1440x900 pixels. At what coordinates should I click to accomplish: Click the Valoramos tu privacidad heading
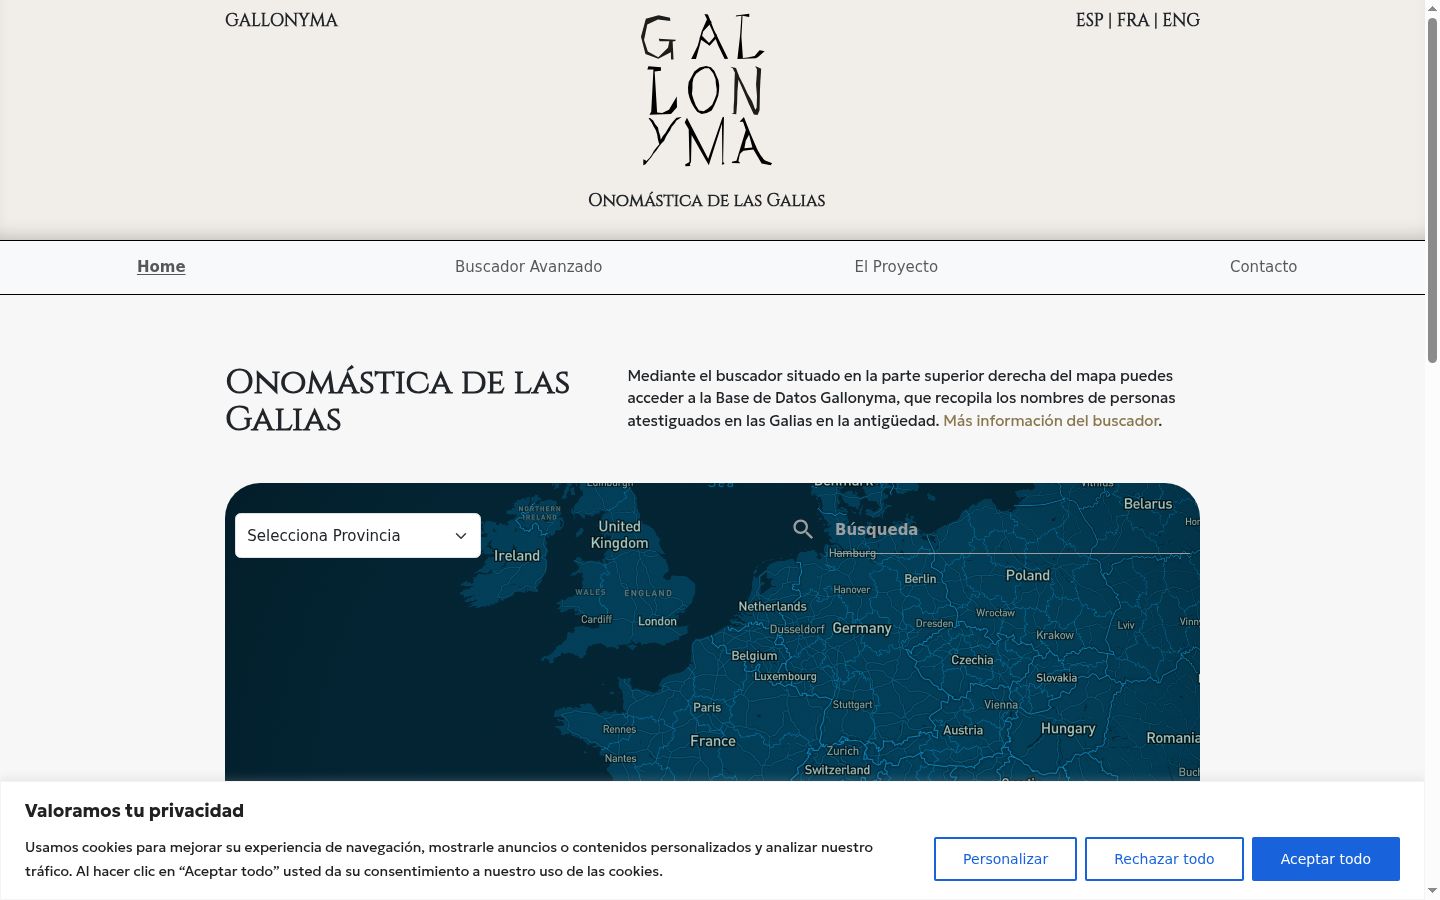(x=134, y=810)
